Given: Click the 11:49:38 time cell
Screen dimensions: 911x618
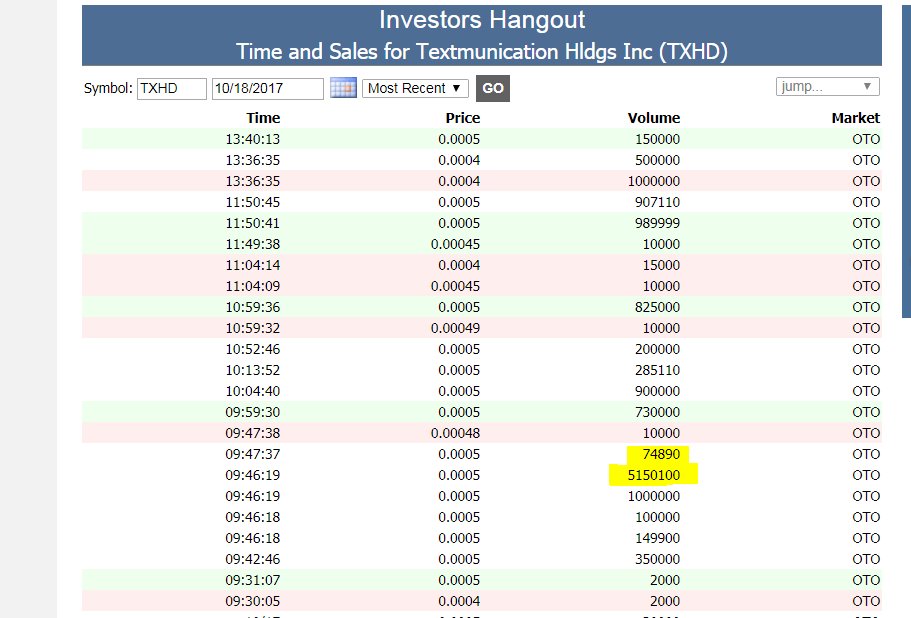Looking at the screenshot, I should click(253, 244).
